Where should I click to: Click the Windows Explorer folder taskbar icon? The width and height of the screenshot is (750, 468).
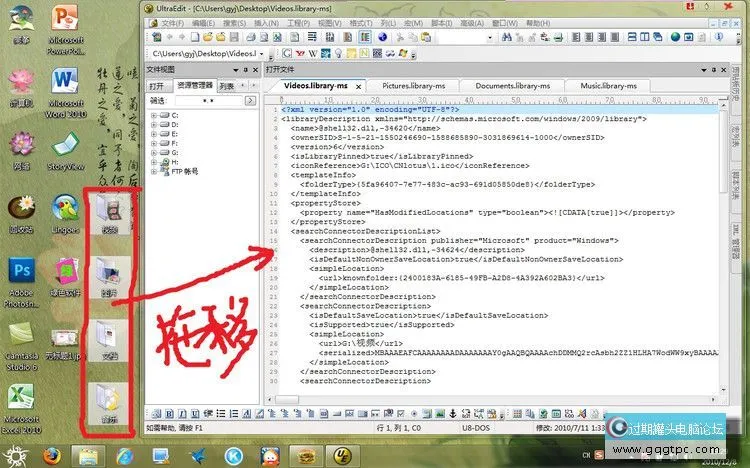[x=88, y=456]
